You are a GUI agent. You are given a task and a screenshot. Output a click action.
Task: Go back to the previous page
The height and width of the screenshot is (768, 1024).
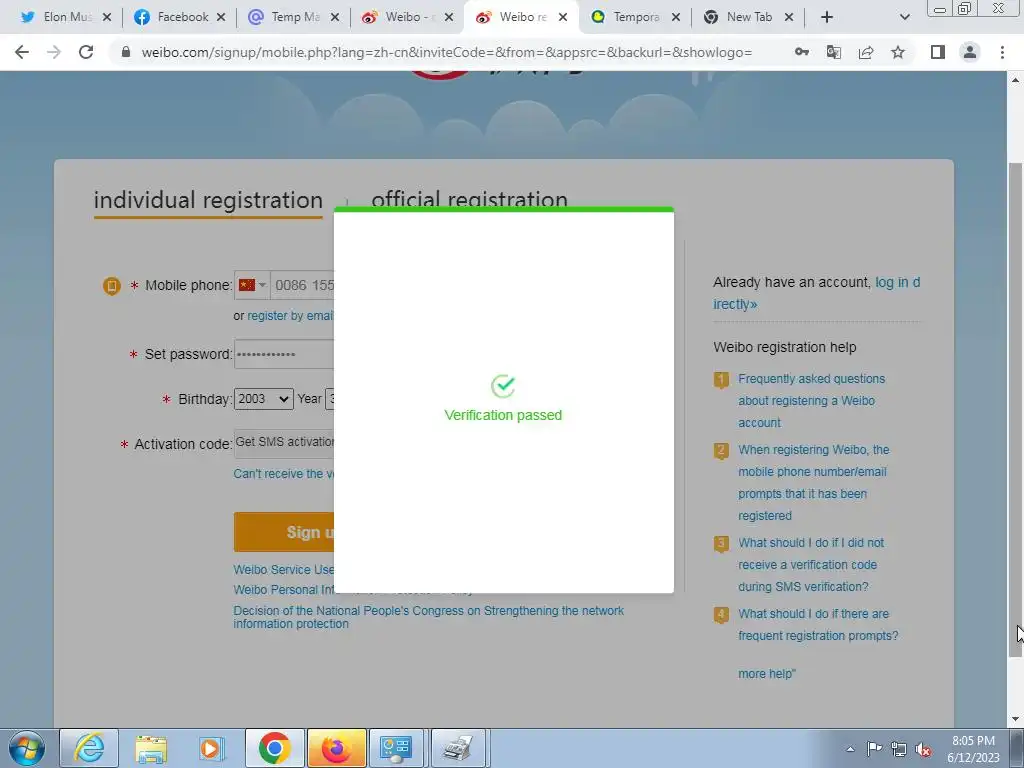tap(22, 52)
